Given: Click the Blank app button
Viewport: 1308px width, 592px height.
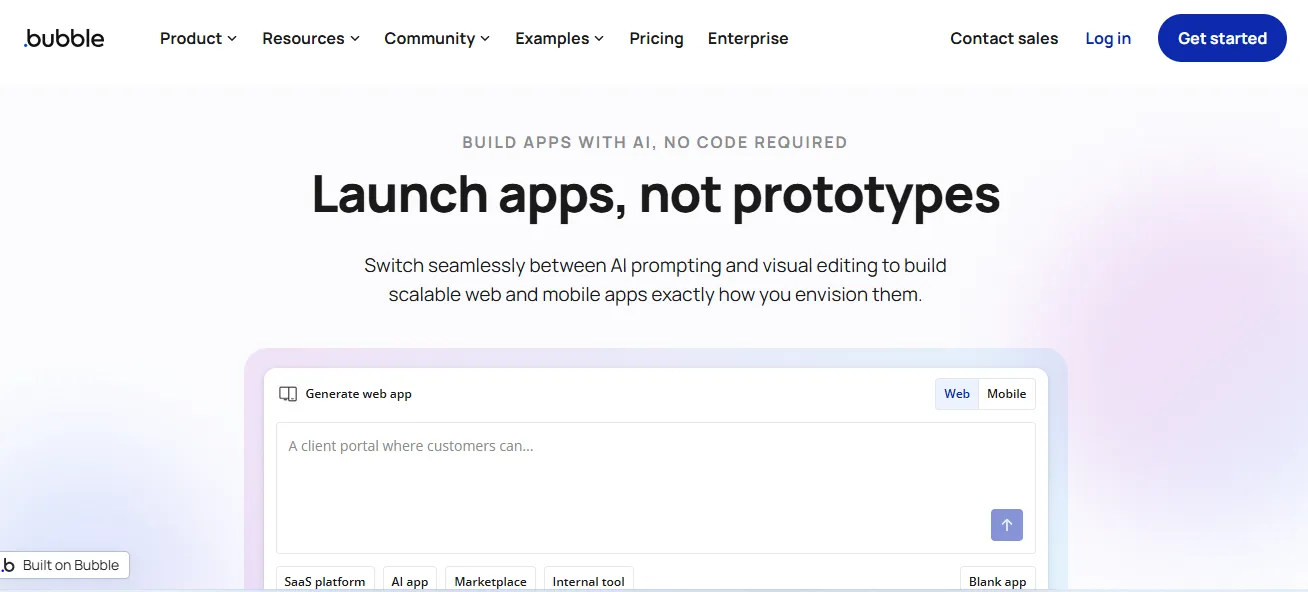Looking at the screenshot, I should (998, 580).
